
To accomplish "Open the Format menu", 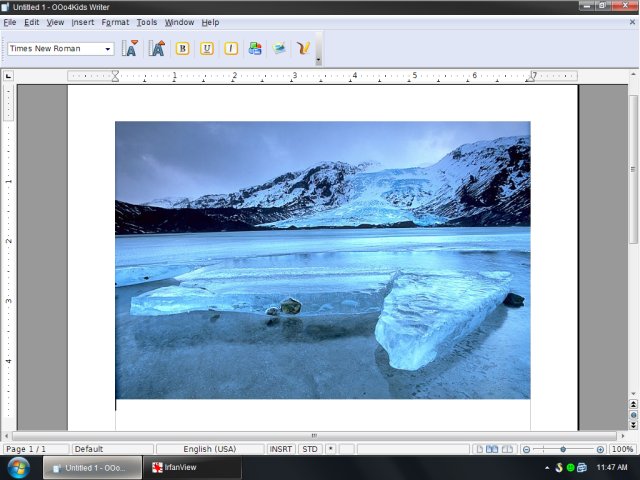I will 115,22.
